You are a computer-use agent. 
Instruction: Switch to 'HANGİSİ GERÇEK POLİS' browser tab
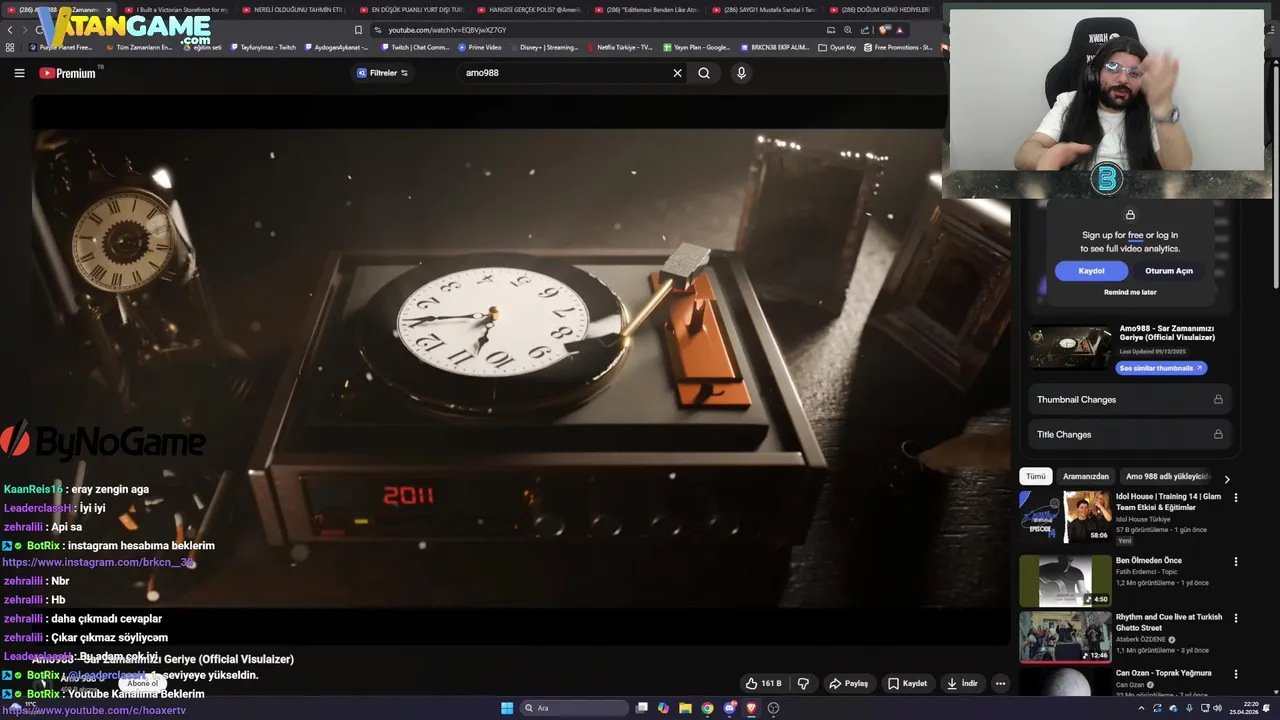530,9
